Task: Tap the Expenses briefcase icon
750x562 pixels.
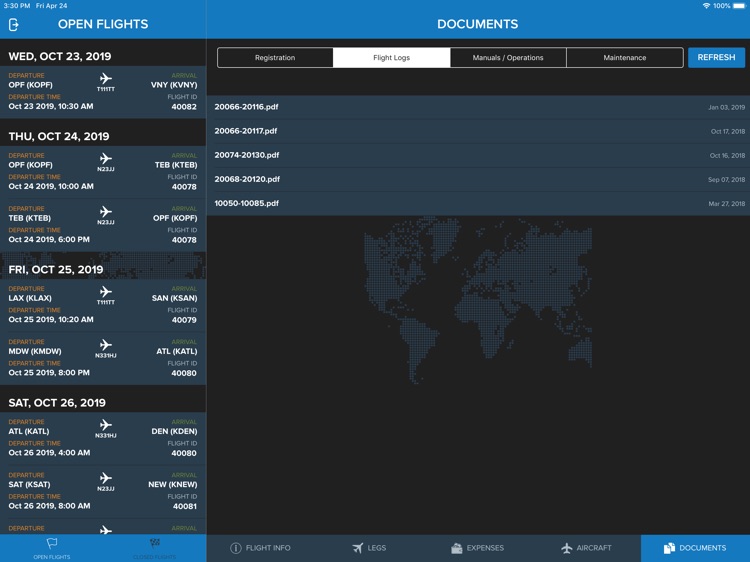Action: click(457, 548)
